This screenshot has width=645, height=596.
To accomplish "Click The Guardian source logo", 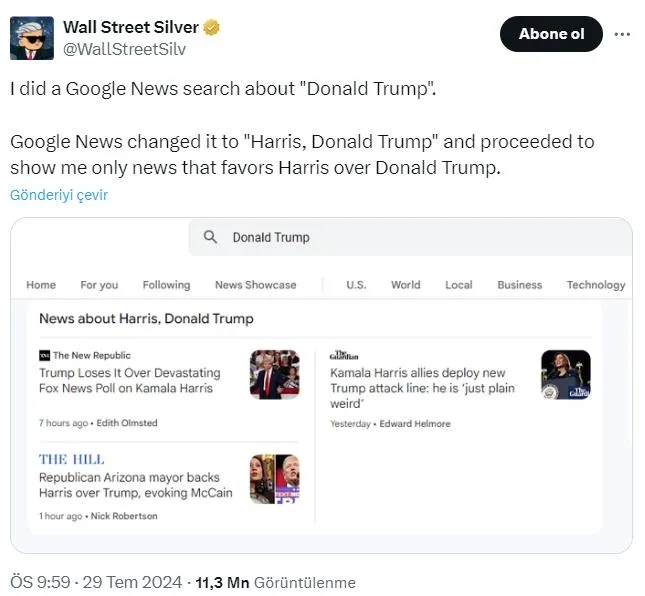I will (344, 355).
